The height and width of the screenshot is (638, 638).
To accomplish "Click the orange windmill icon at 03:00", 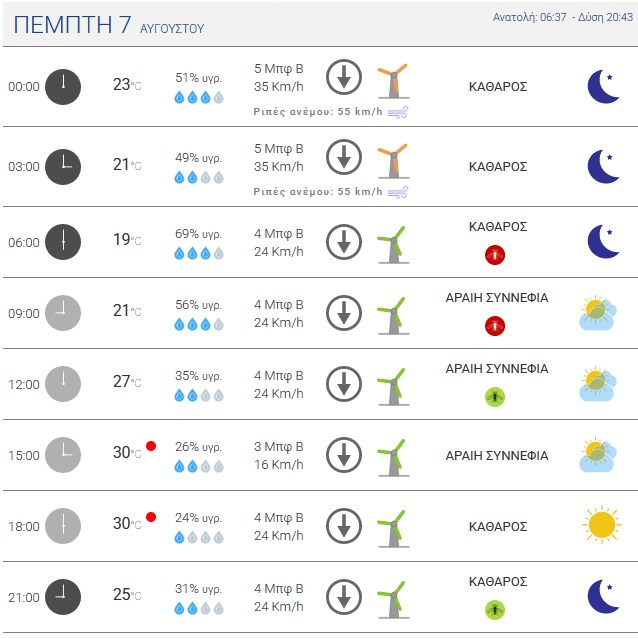I will [393, 161].
